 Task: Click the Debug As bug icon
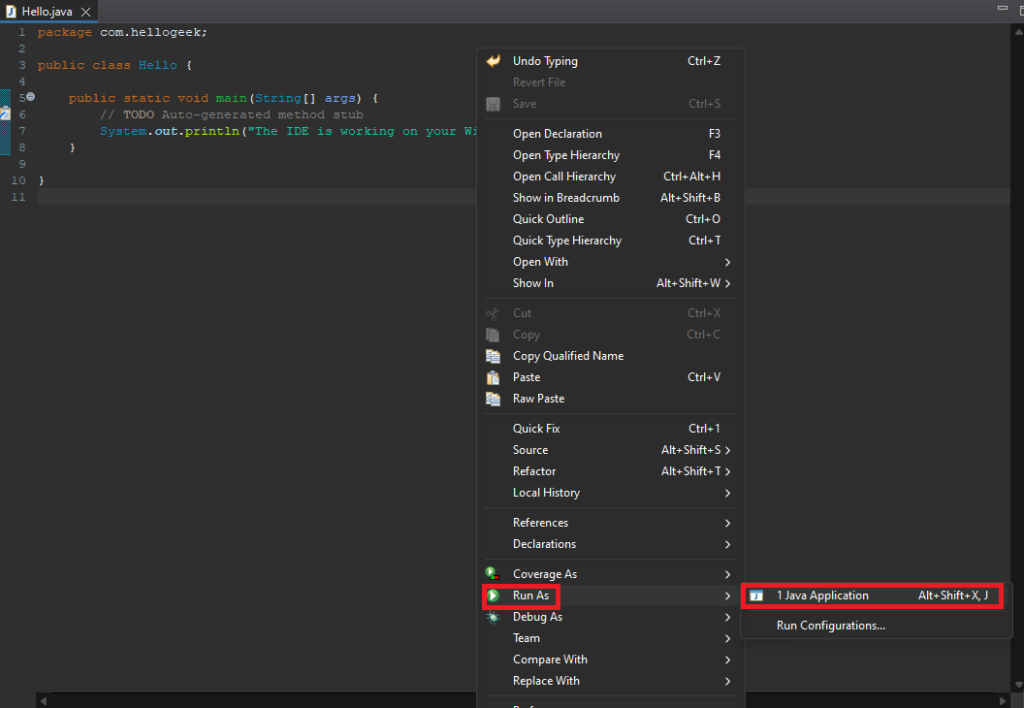tap(493, 617)
